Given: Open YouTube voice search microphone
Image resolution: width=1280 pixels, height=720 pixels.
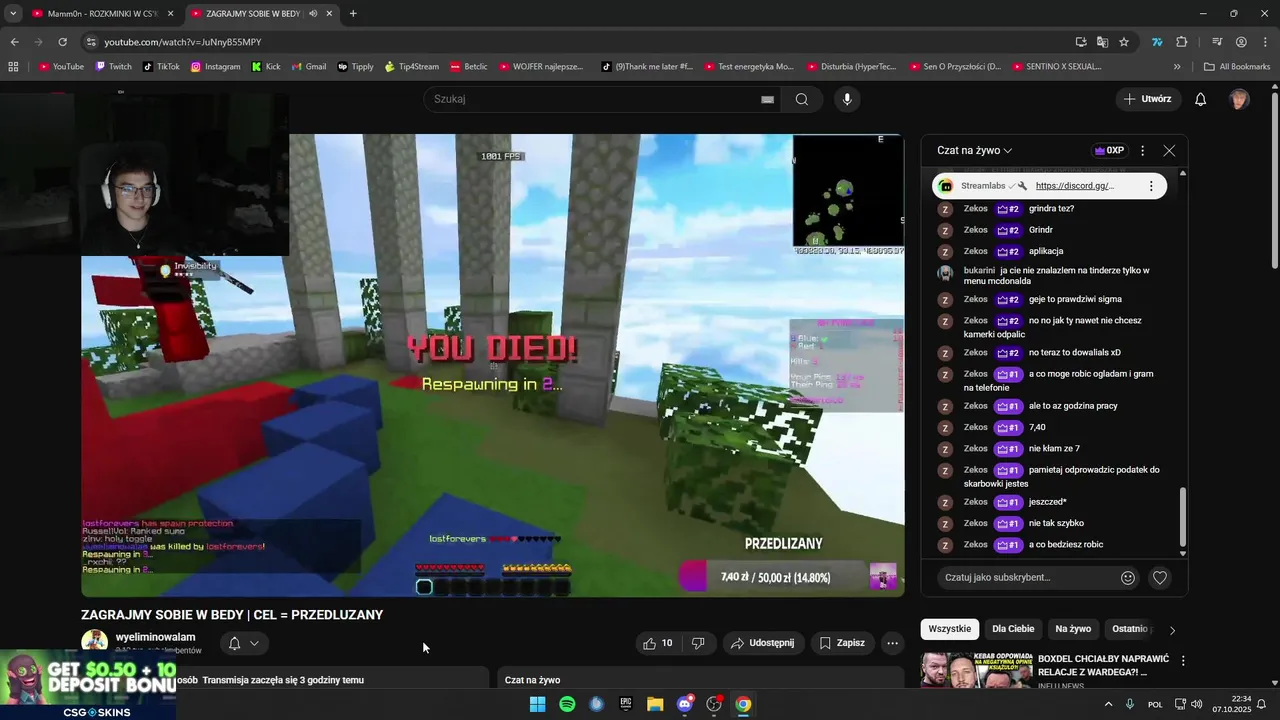Looking at the screenshot, I should point(847,99).
